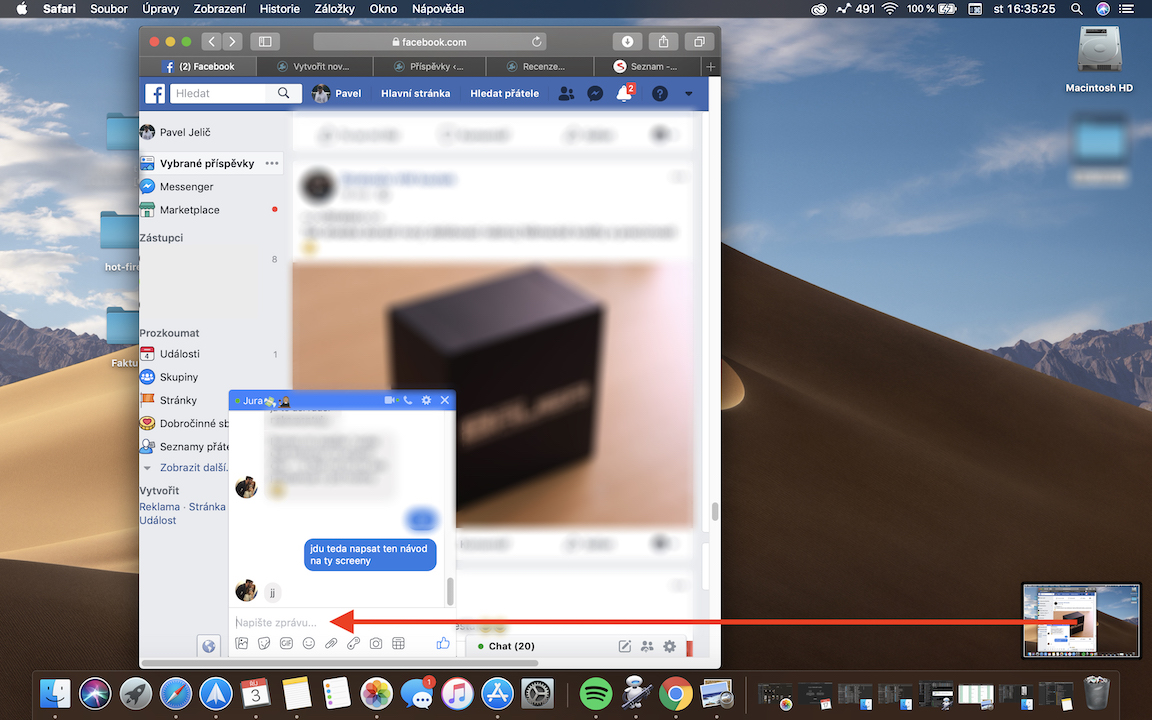
Task: Send a thumbs-up like in chat
Action: [x=443, y=643]
